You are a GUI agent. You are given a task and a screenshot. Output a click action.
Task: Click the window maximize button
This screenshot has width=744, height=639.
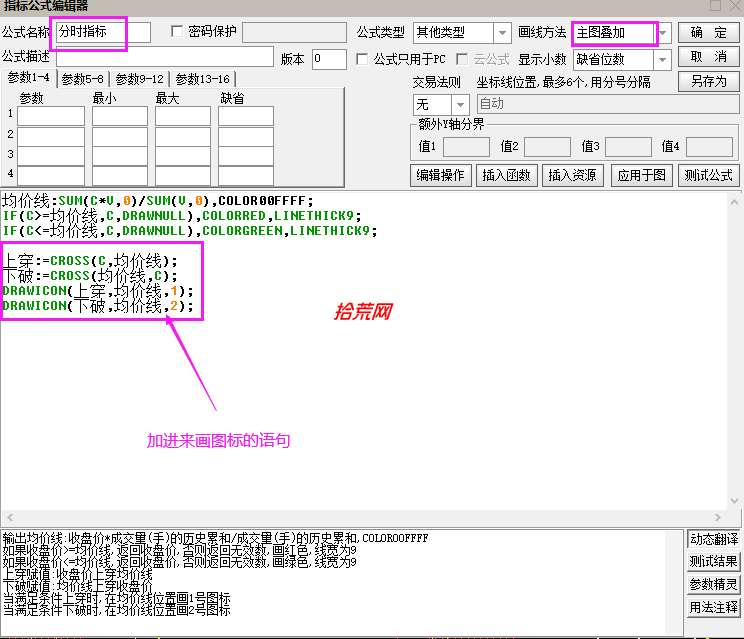(715, 6)
